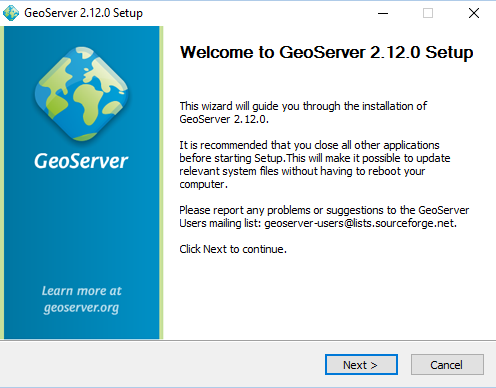The image size is (496, 388).
Task: Click the large GeoServer globe logo
Action: coord(81,93)
